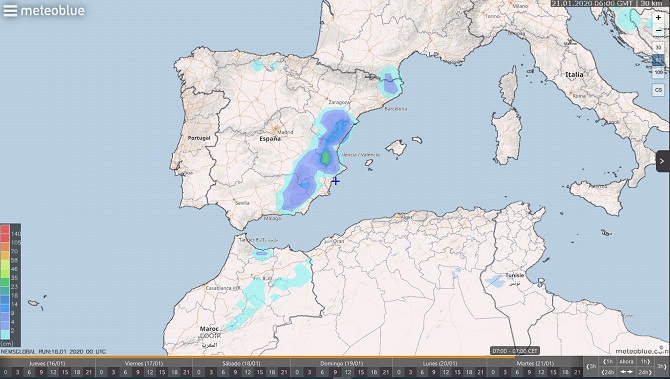670x379 pixels.
Task: Select the 60 km resolution option
Action: coord(658,60)
